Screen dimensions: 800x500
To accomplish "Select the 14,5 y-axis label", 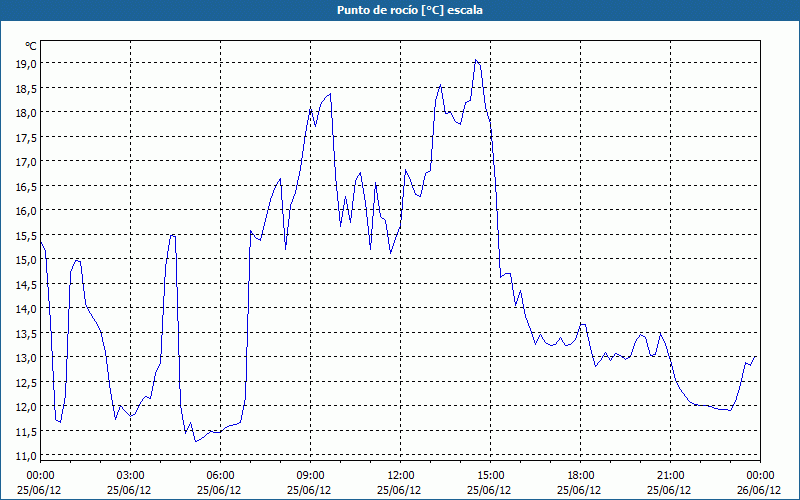I will pyautogui.click(x=26, y=284).
